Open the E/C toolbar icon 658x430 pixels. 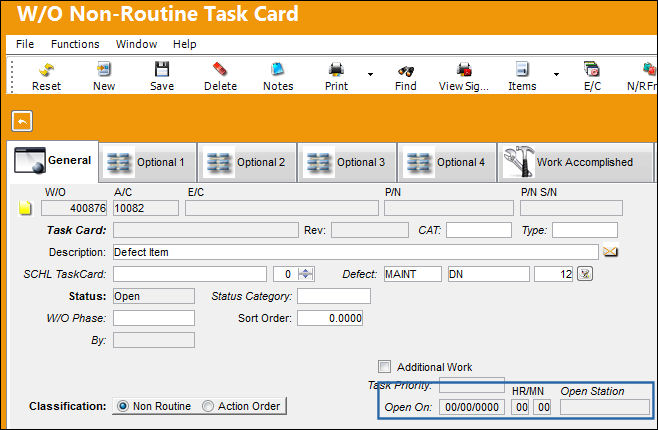point(592,77)
